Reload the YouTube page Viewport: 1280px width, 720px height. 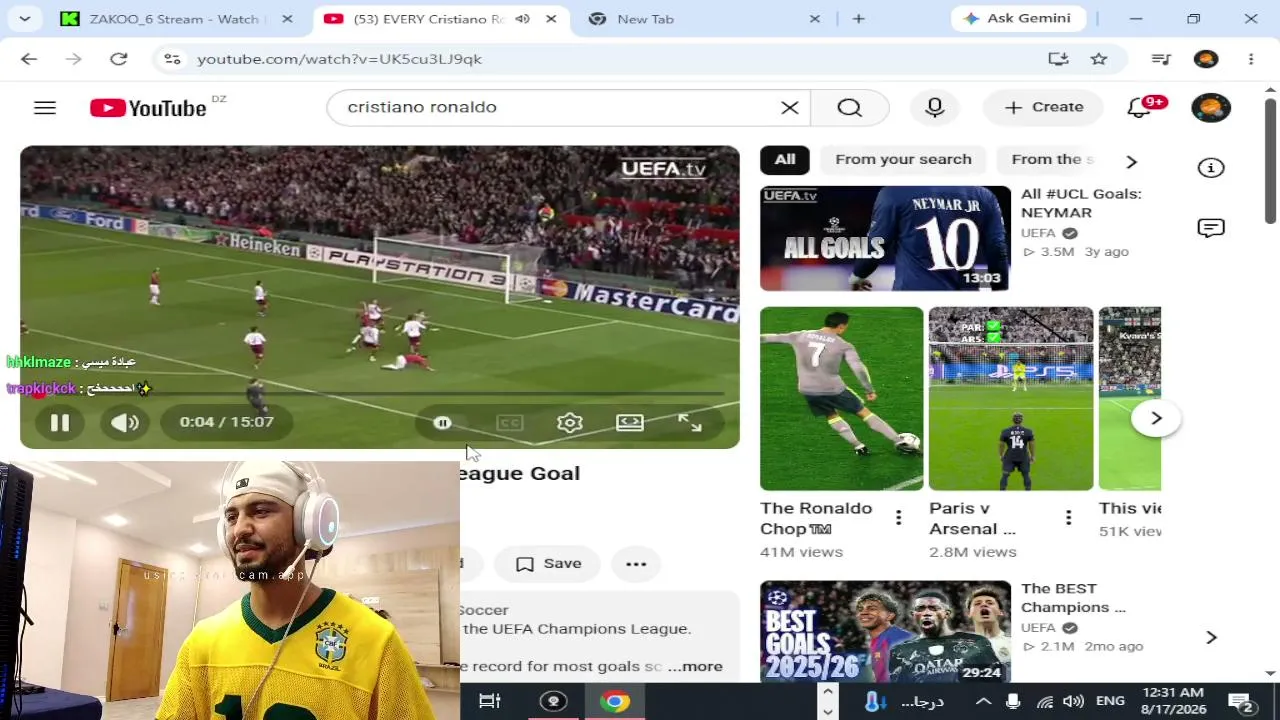(x=119, y=59)
